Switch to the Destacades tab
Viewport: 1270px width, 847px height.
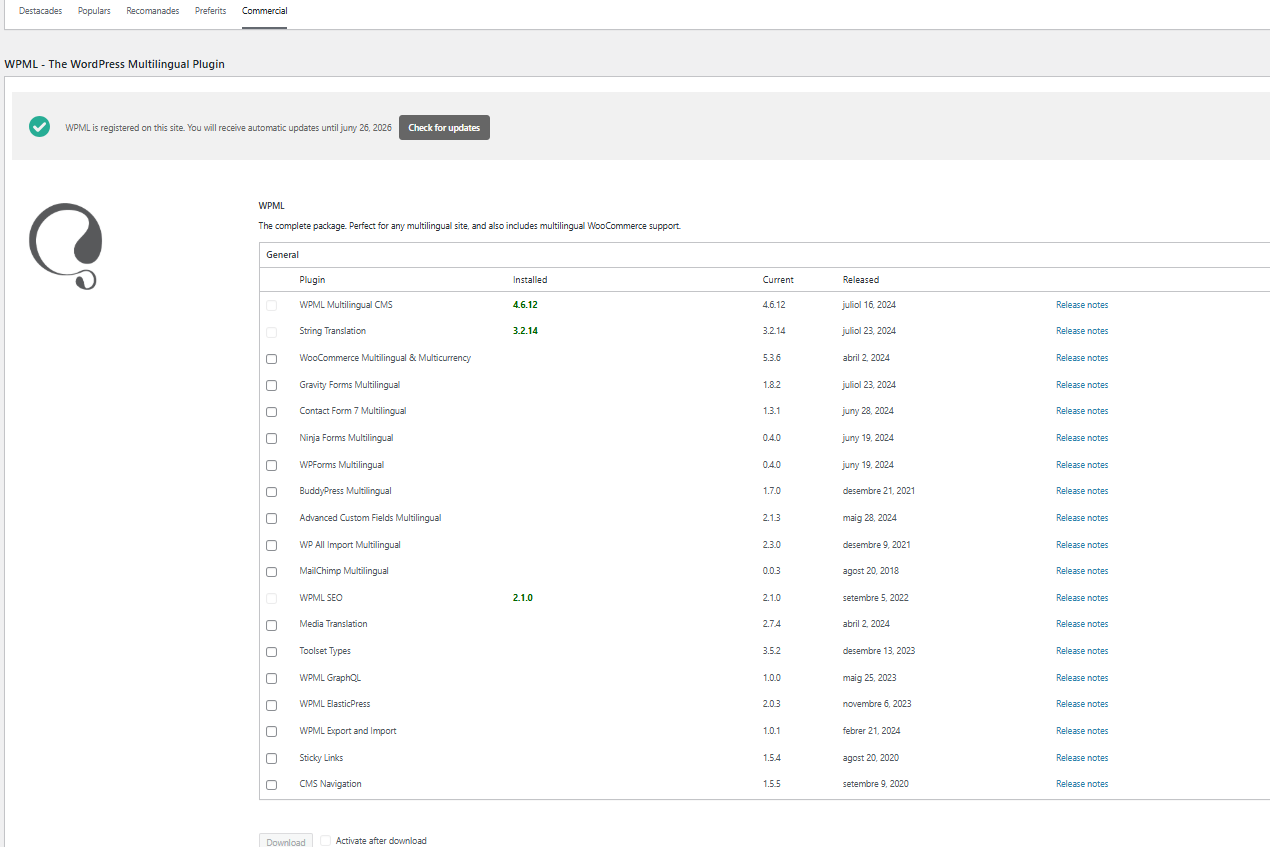tap(40, 11)
